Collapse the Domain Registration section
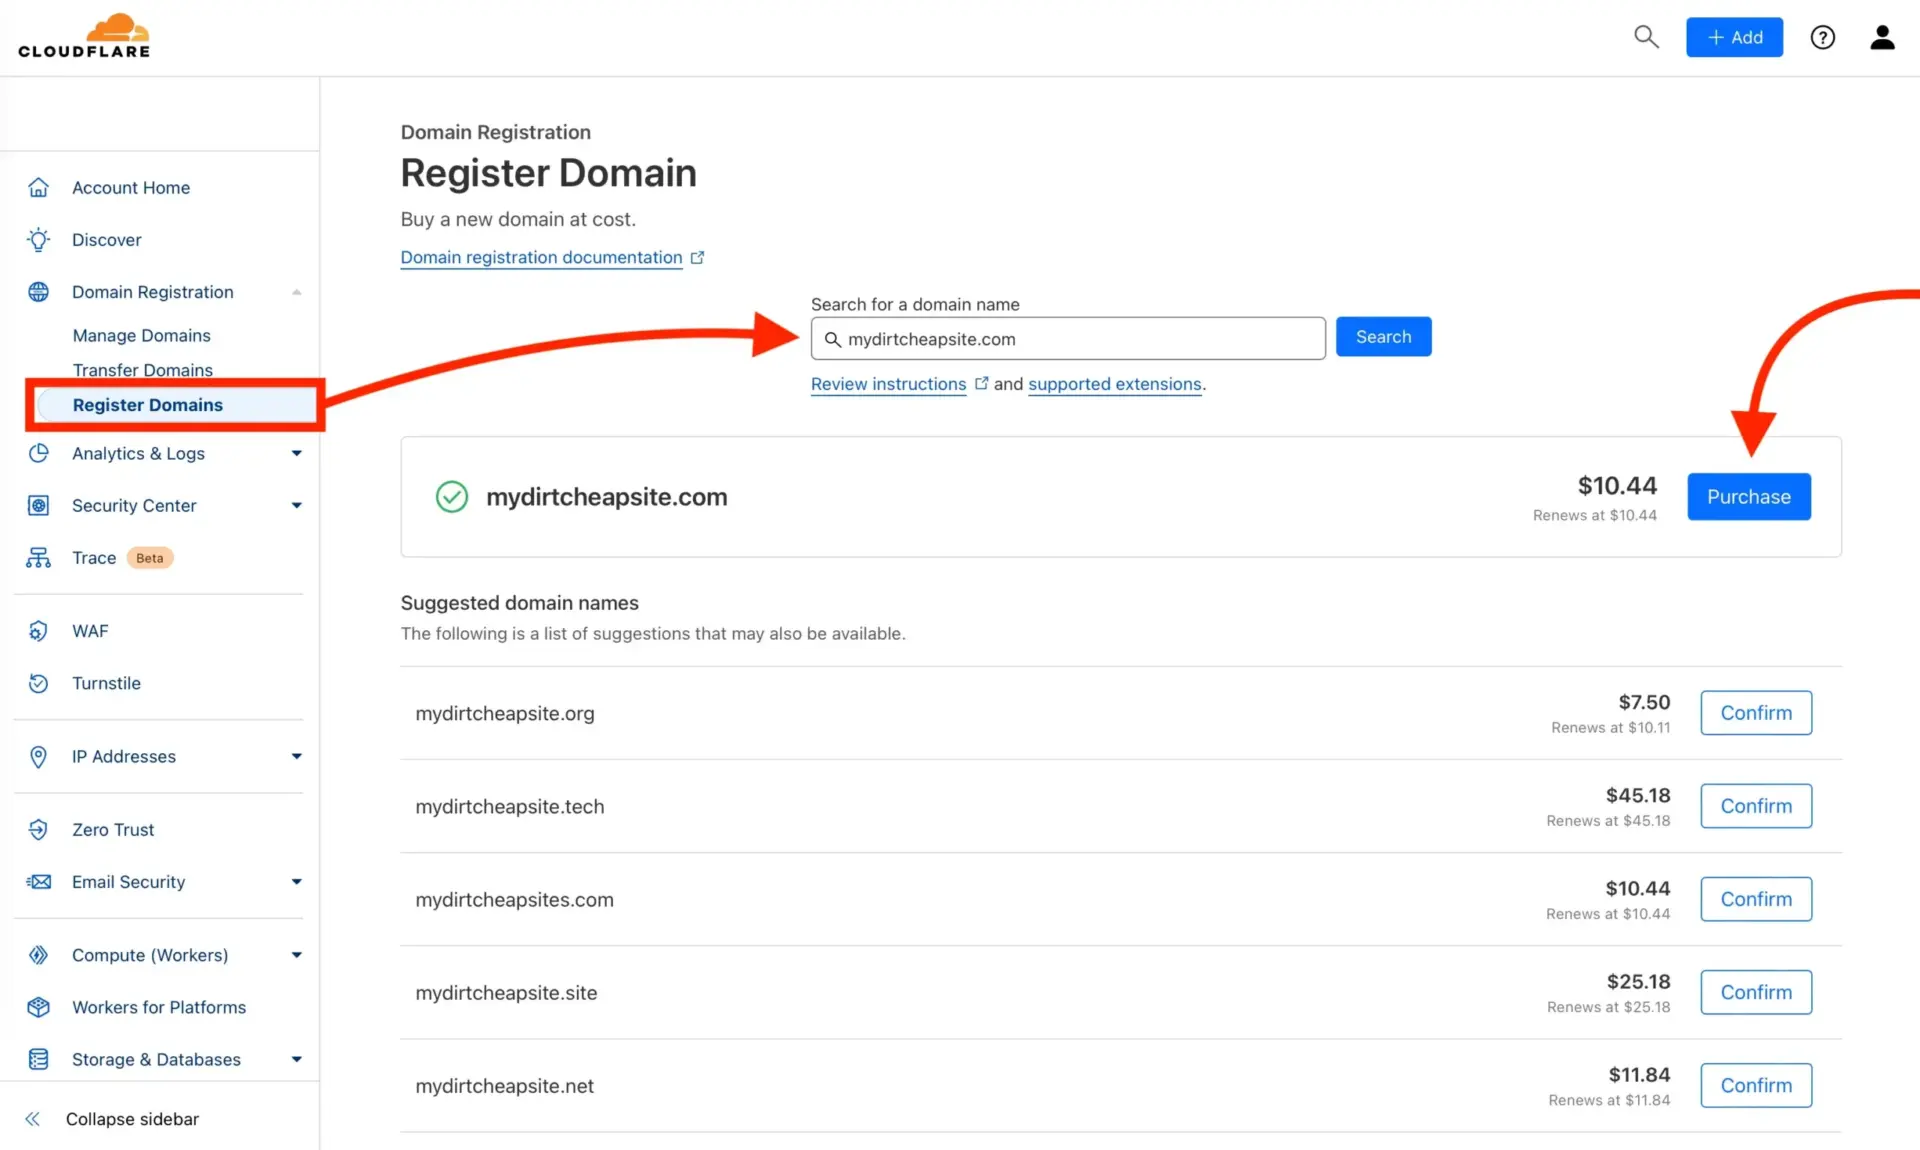The image size is (1920, 1150). (x=296, y=291)
